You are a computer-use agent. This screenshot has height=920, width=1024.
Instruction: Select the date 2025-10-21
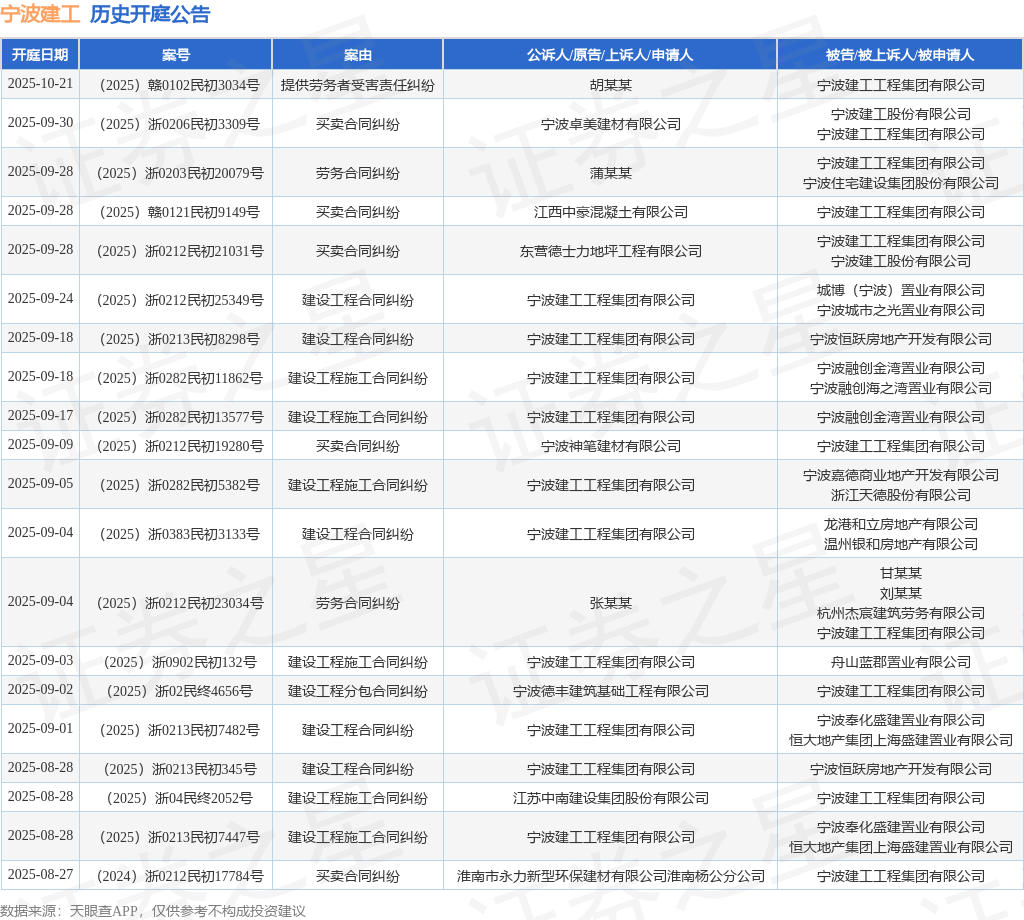pyautogui.click(x=40, y=84)
